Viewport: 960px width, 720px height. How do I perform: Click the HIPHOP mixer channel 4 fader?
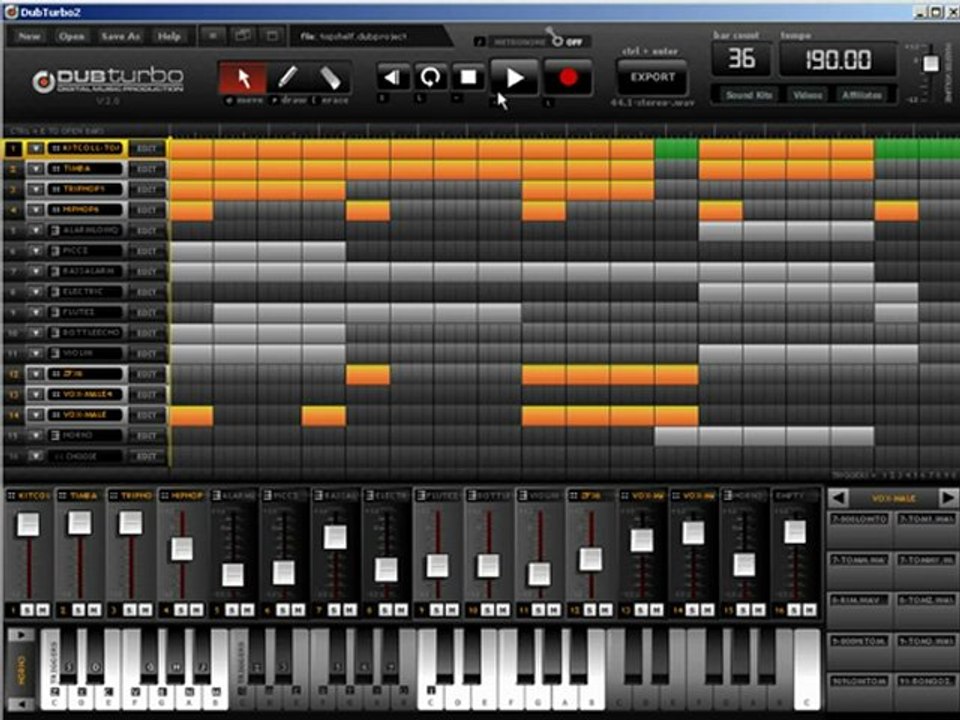[x=182, y=549]
